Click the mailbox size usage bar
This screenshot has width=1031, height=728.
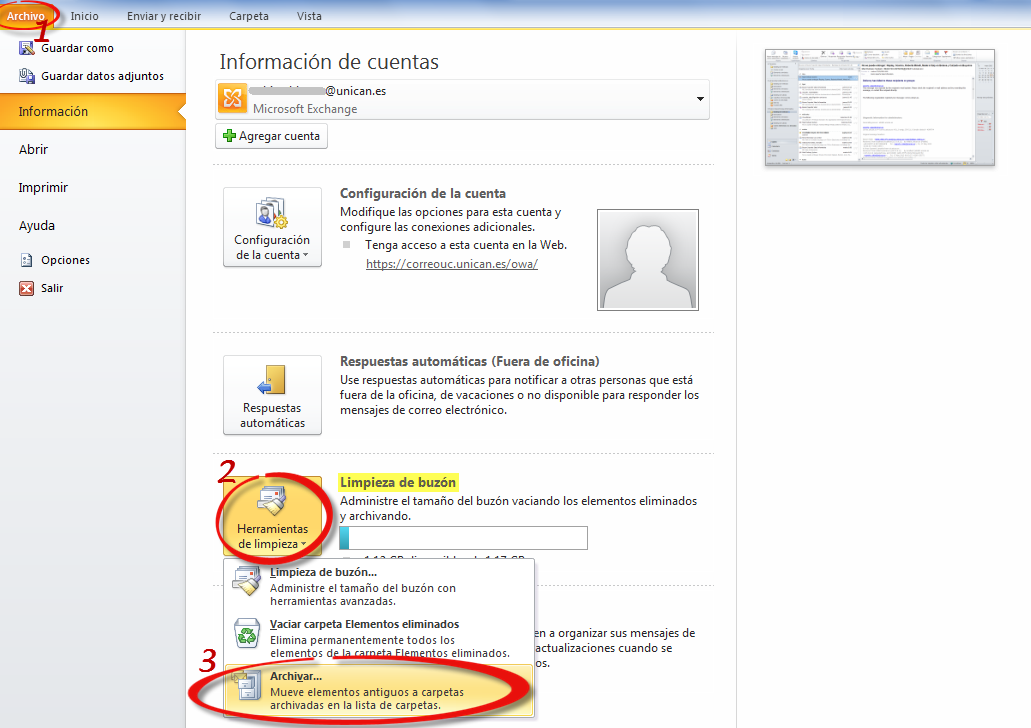pyautogui.click(x=464, y=538)
